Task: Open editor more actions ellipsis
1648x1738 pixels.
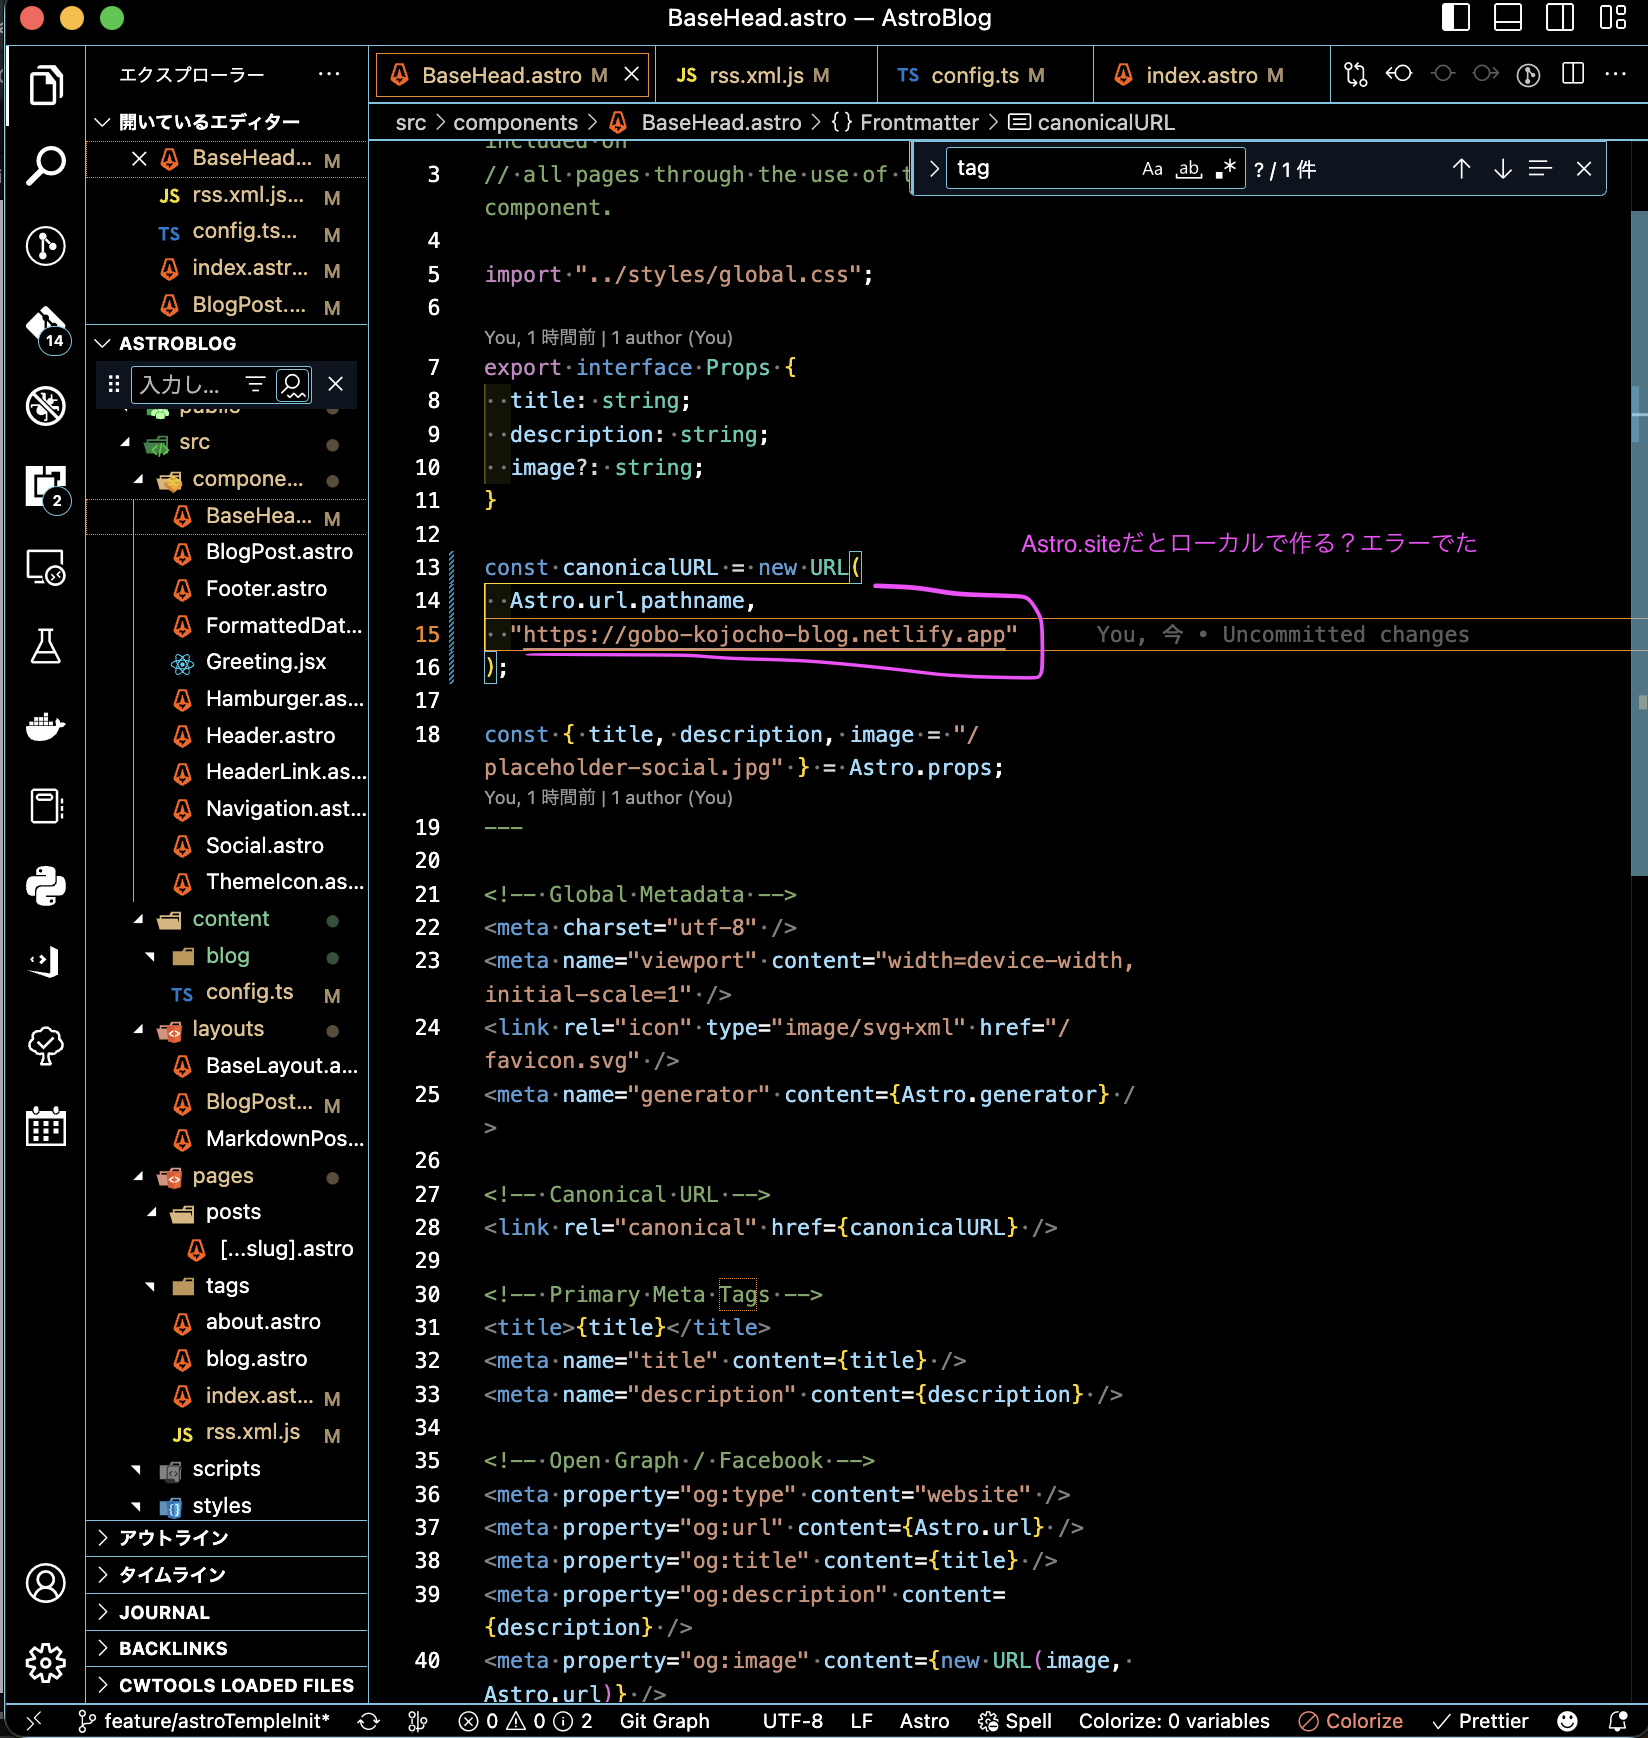Action: (x=1615, y=74)
